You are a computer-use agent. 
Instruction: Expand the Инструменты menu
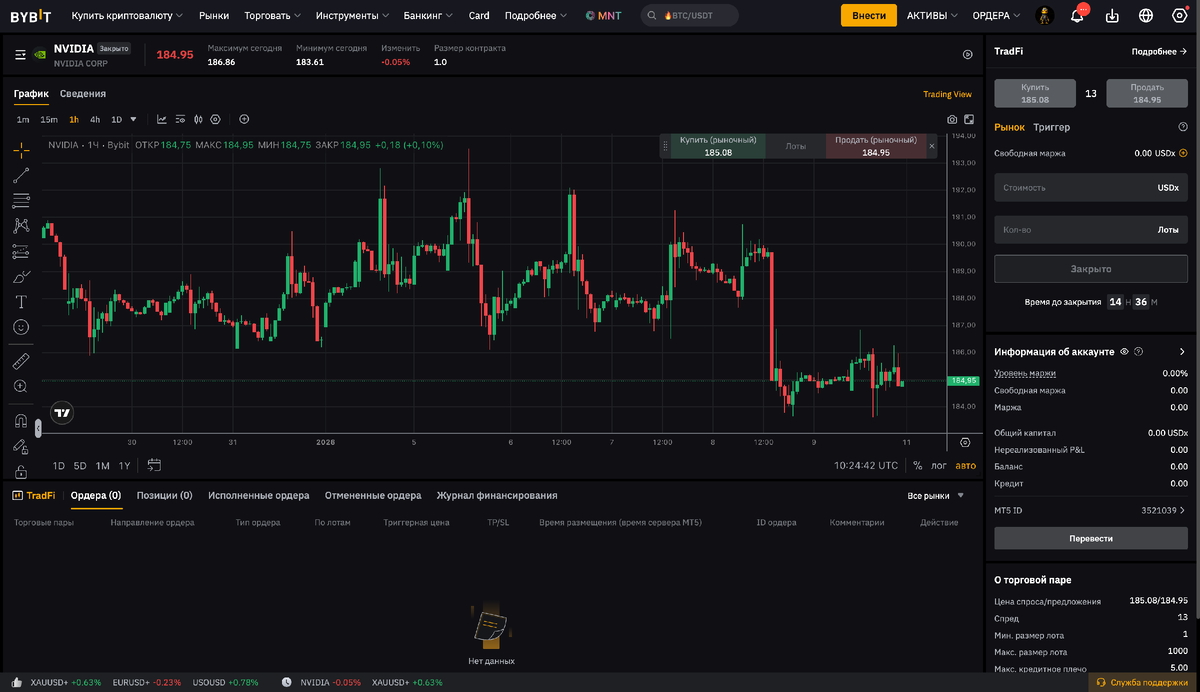point(352,16)
